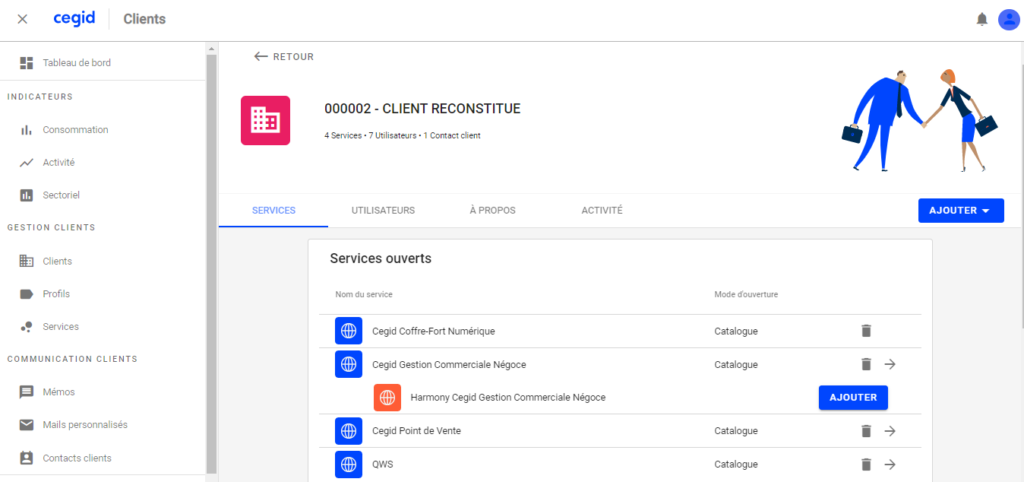Click the Contacts clients icon
Screen dimensions: 1024x482
(x=26, y=458)
